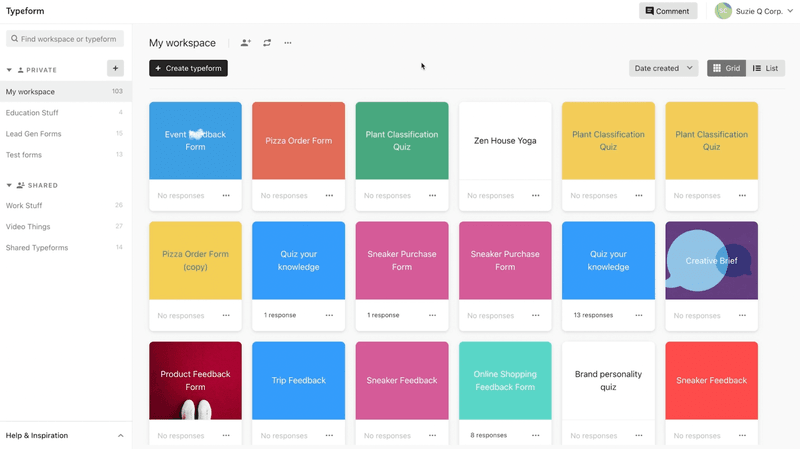Add a new private workspace with plus button
This screenshot has width=800, height=449.
[x=115, y=68]
